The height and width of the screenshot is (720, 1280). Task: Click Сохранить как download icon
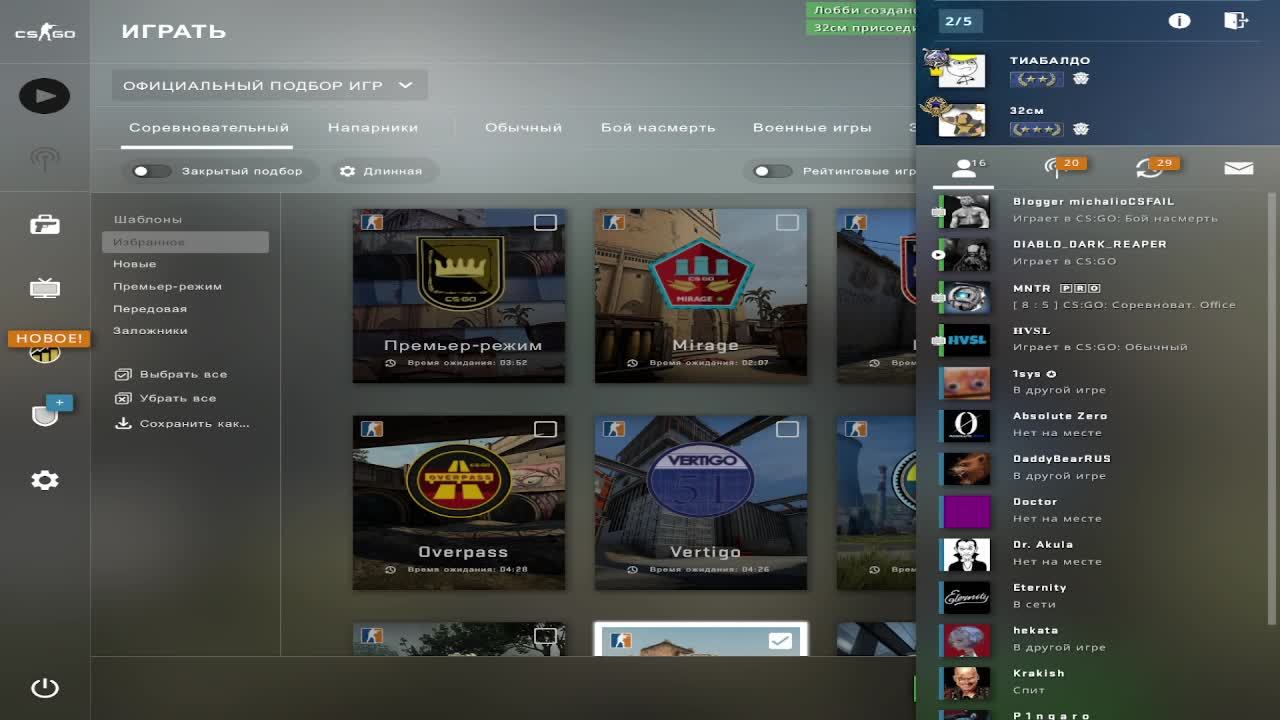123,423
